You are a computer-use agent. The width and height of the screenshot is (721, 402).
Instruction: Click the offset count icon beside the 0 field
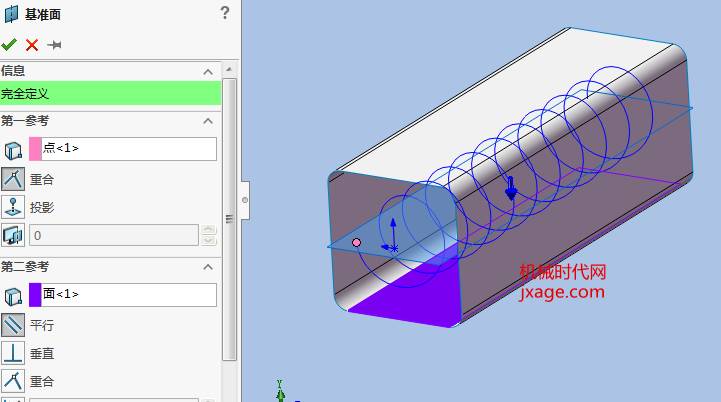13,235
